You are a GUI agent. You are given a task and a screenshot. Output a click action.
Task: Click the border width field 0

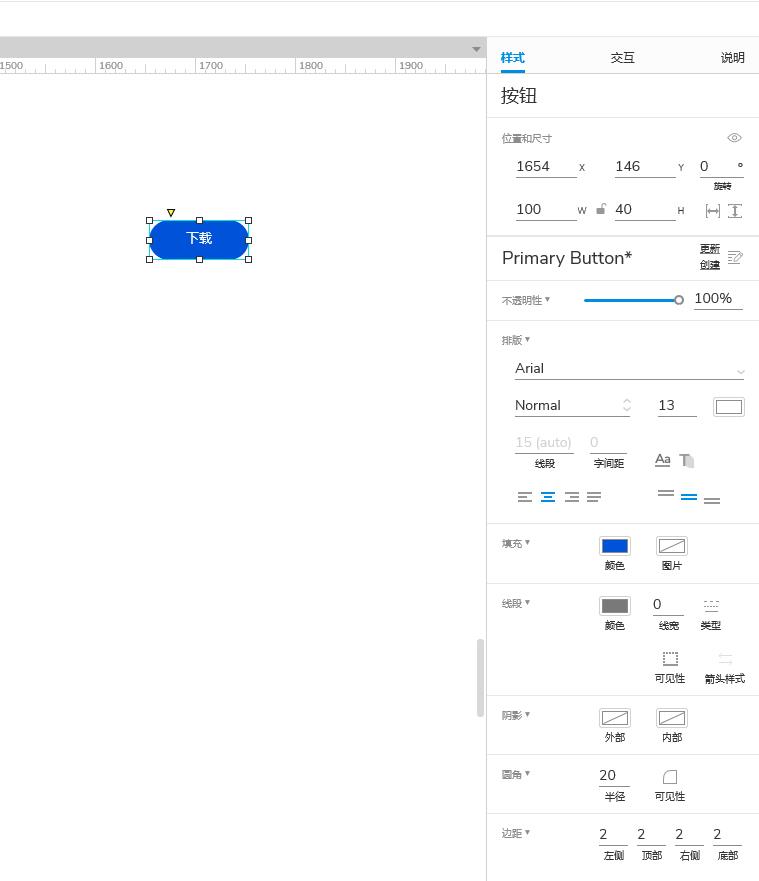coord(668,605)
